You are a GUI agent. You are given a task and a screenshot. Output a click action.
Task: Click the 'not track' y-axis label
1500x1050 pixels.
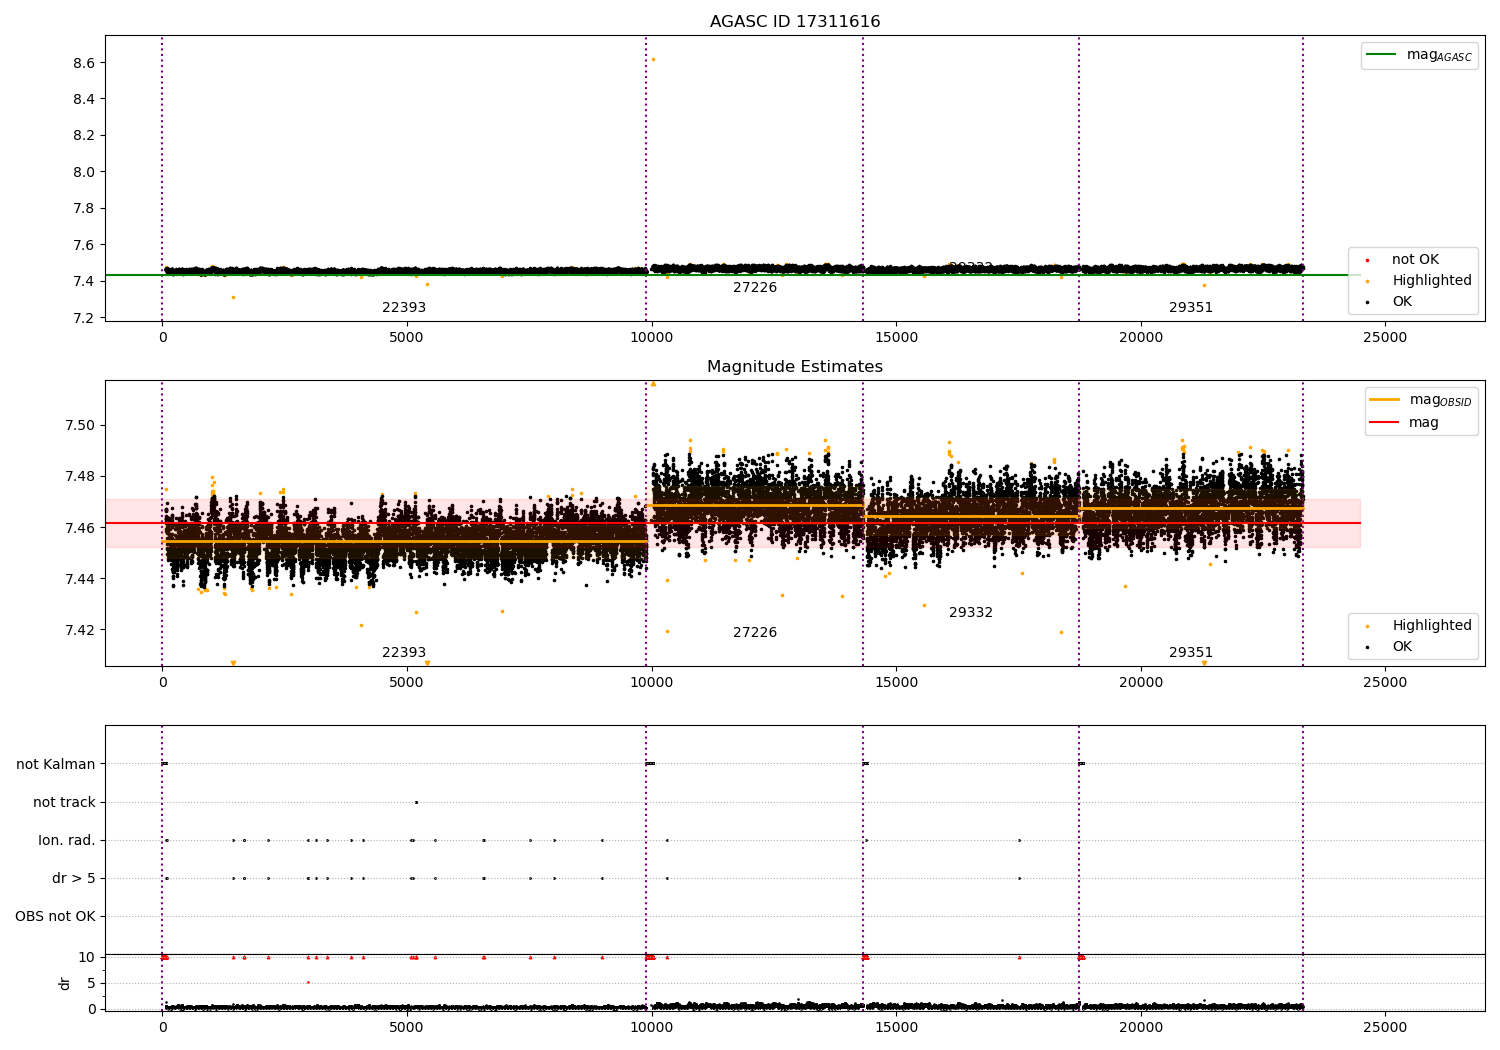pyautogui.click(x=64, y=803)
